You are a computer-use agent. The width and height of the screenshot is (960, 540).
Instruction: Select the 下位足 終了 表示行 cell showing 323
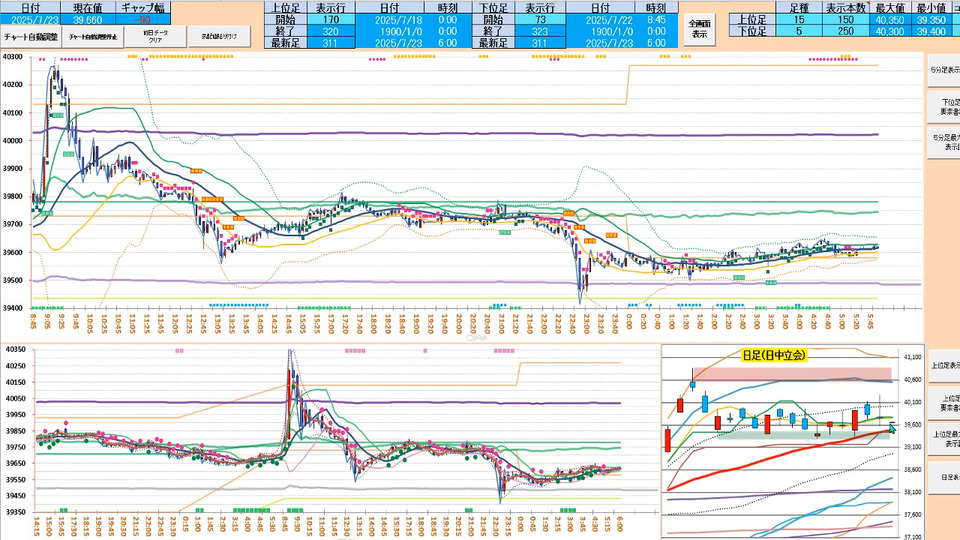tap(539, 31)
